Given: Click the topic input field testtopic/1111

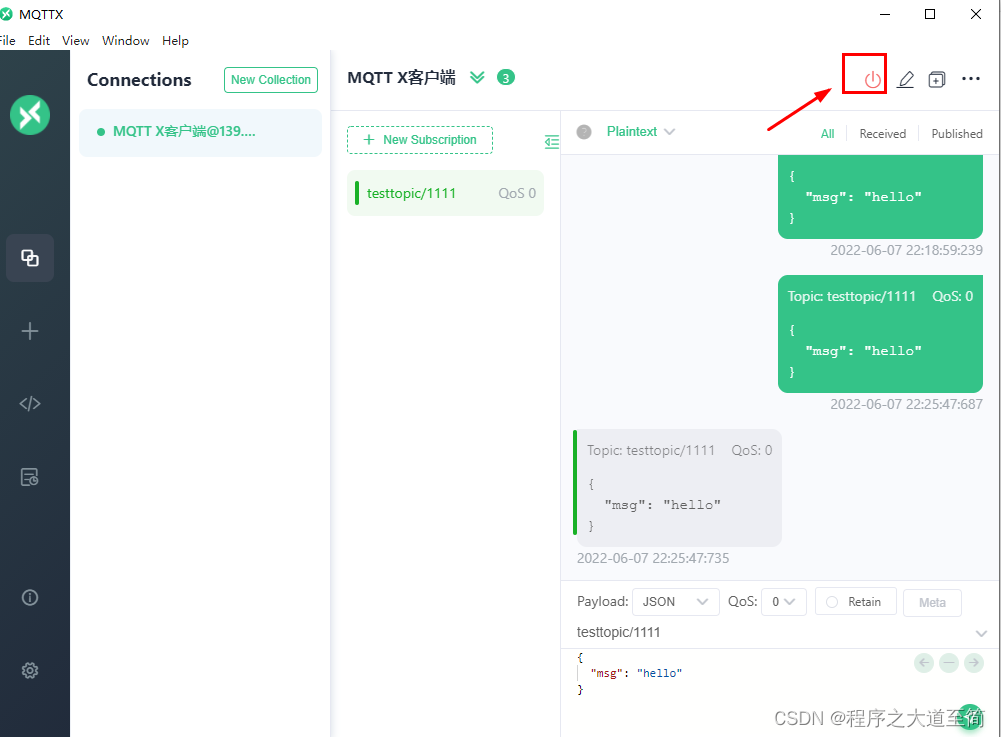Looking at the screenshot, I should click(x=772, y=632).
